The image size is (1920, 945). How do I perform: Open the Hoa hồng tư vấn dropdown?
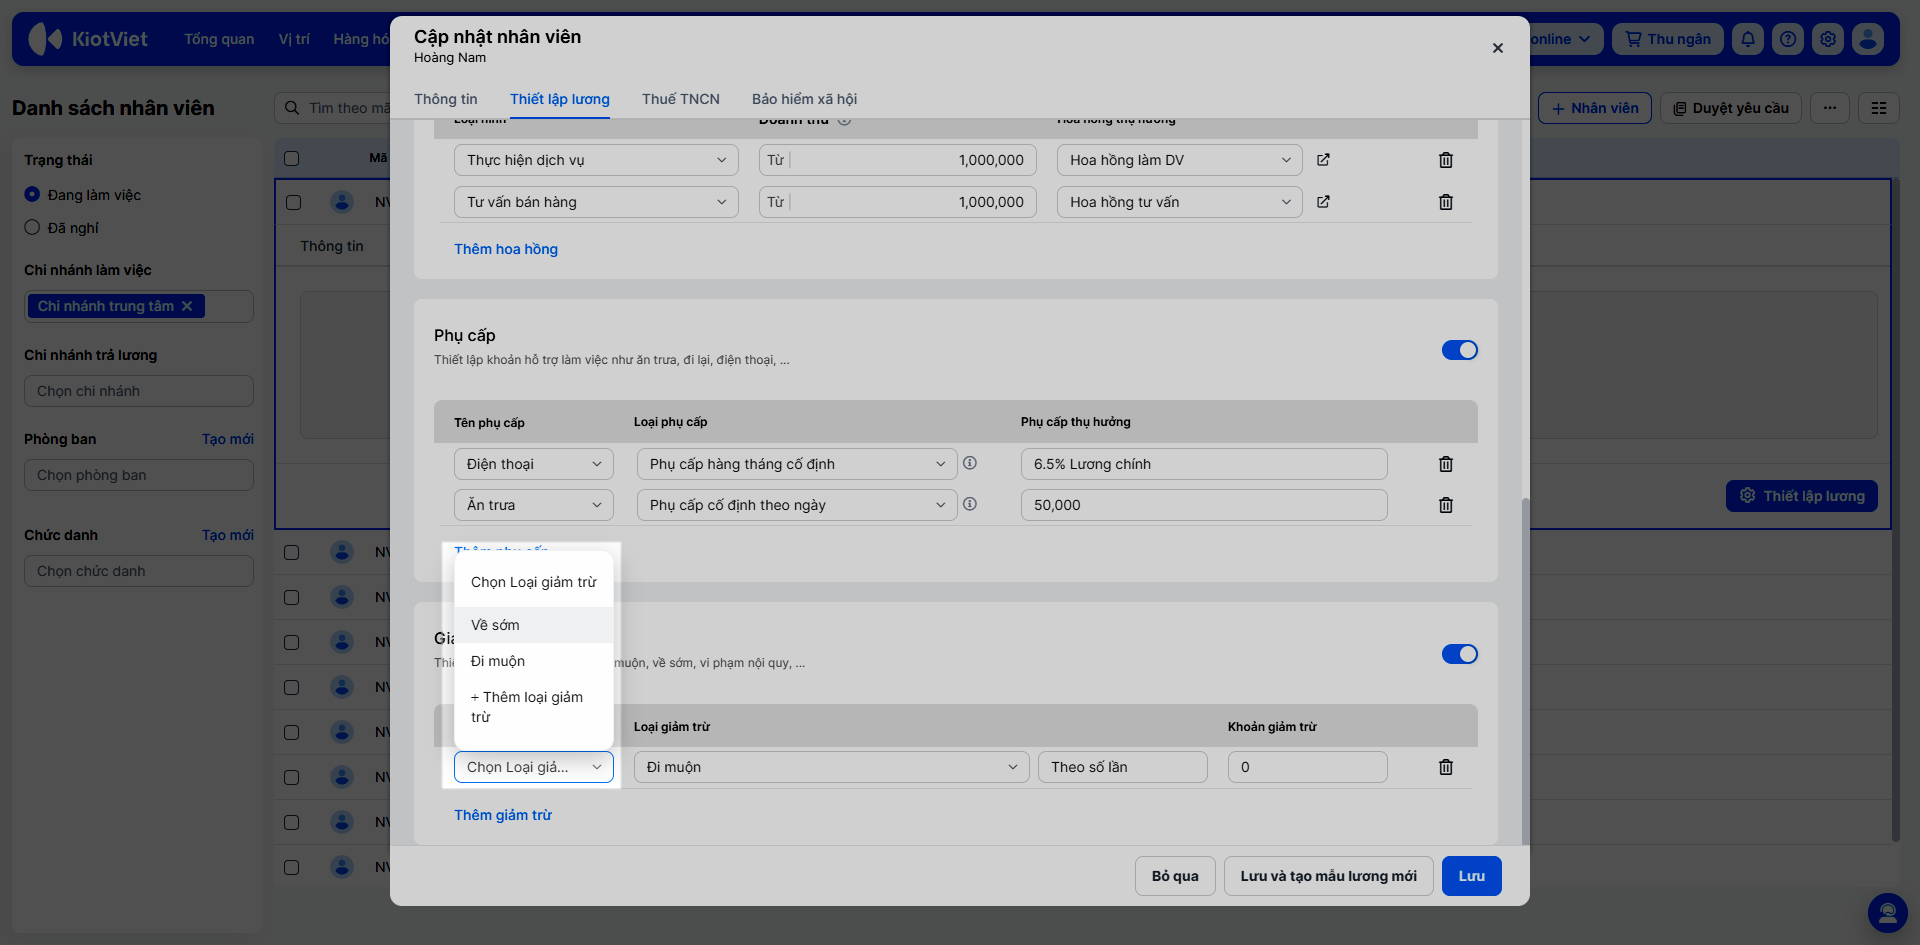(x=1180, y=202)
